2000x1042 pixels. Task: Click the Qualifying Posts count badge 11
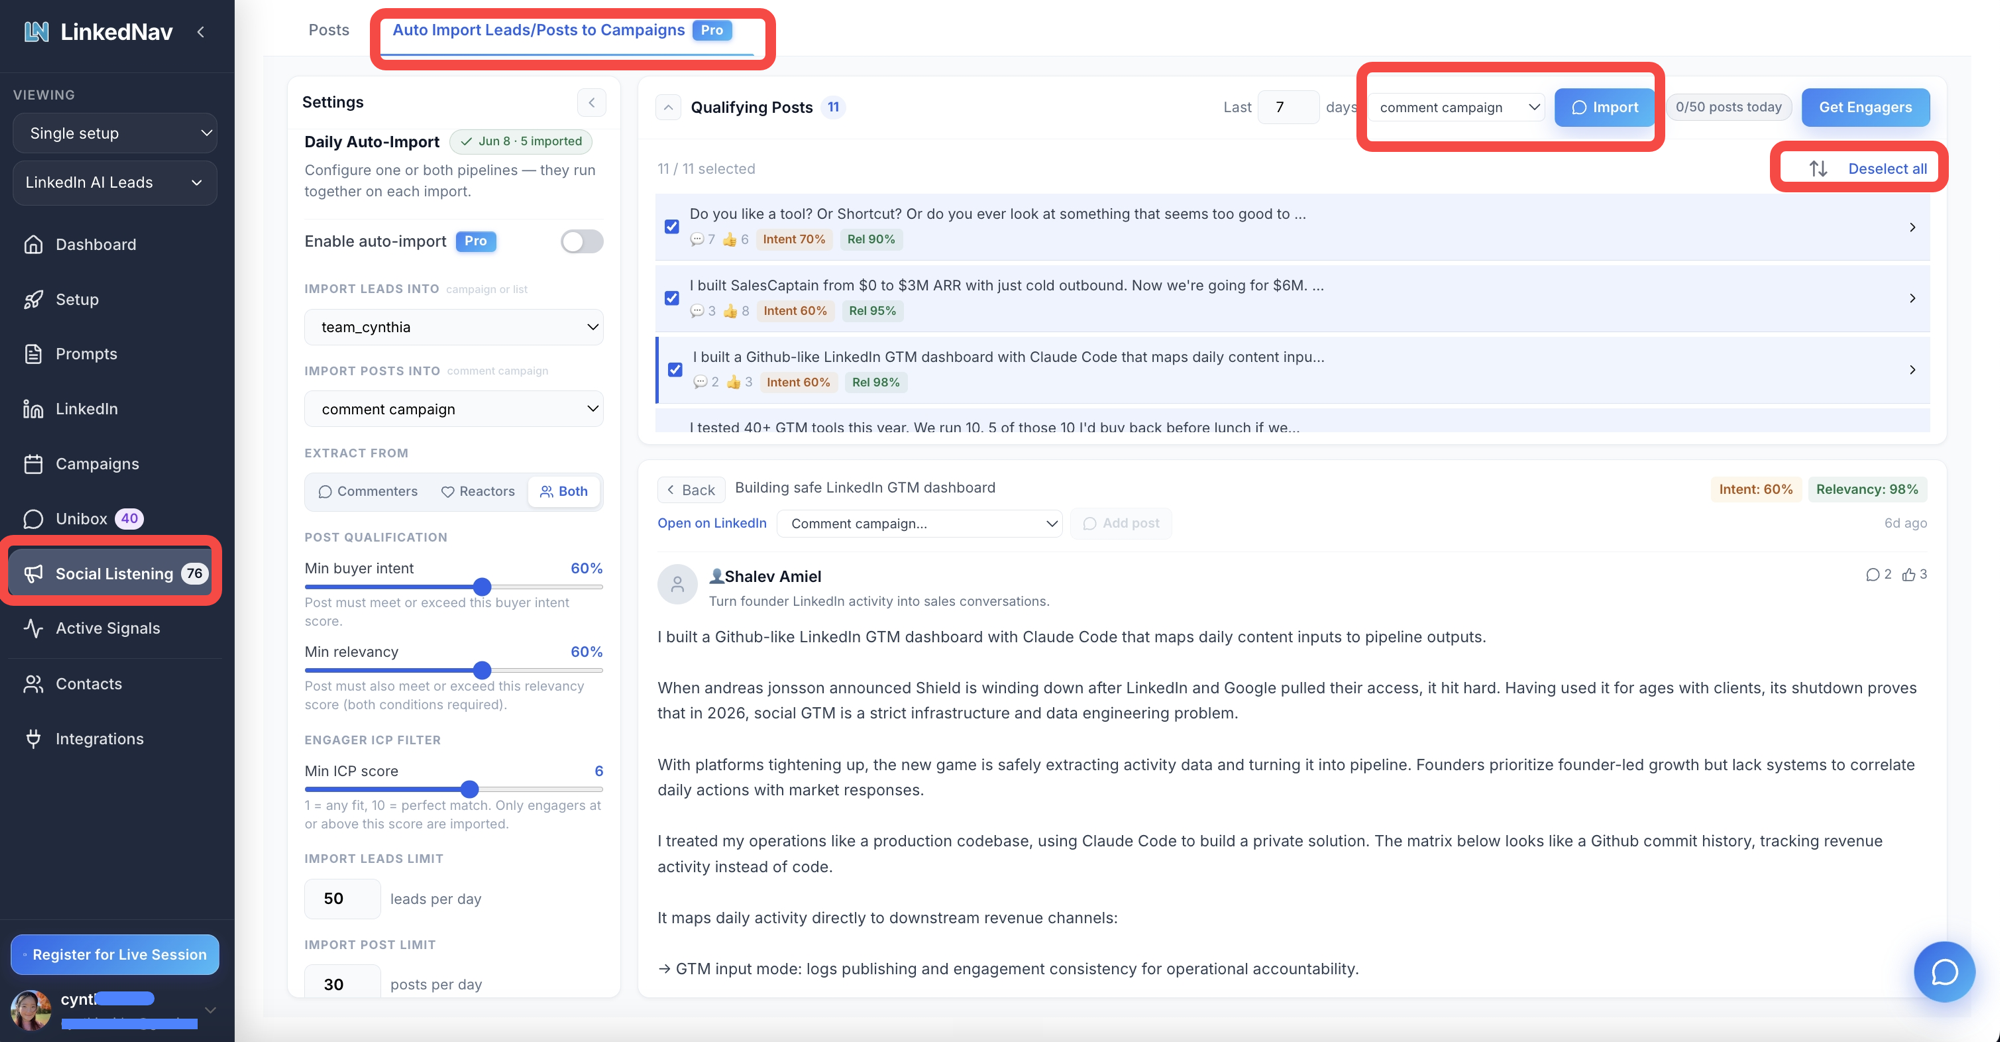(x=833, y=107)
